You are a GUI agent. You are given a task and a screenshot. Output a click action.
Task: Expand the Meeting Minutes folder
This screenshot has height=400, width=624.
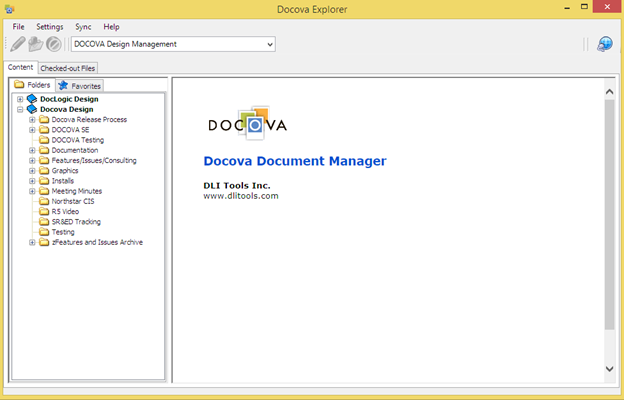32,191
